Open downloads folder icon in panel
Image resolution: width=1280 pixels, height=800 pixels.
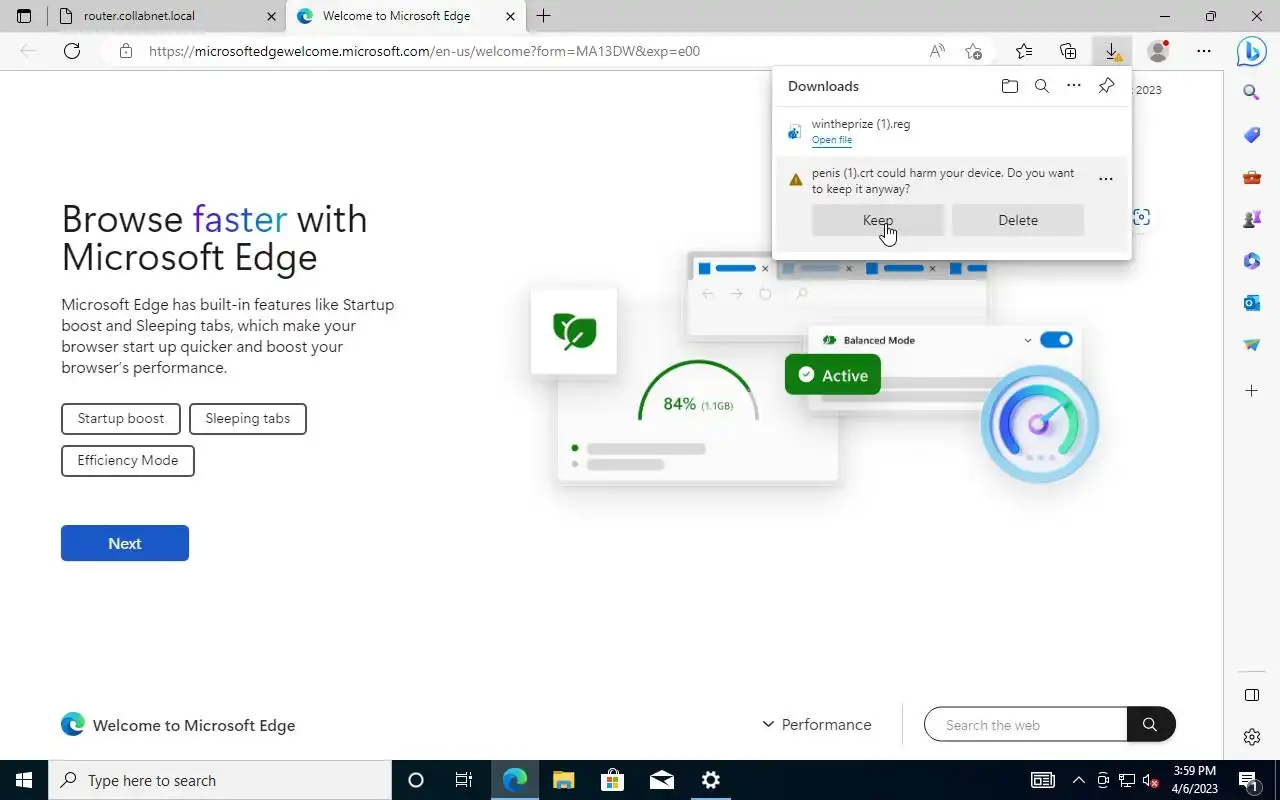1010,86
